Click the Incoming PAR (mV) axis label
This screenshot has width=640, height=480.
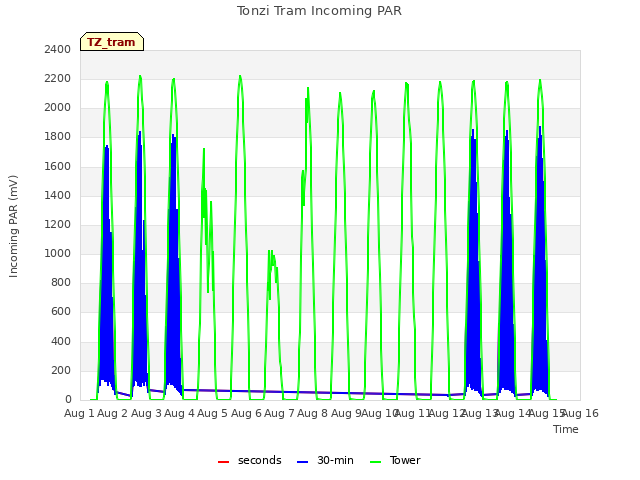click(x=13, y=226)
